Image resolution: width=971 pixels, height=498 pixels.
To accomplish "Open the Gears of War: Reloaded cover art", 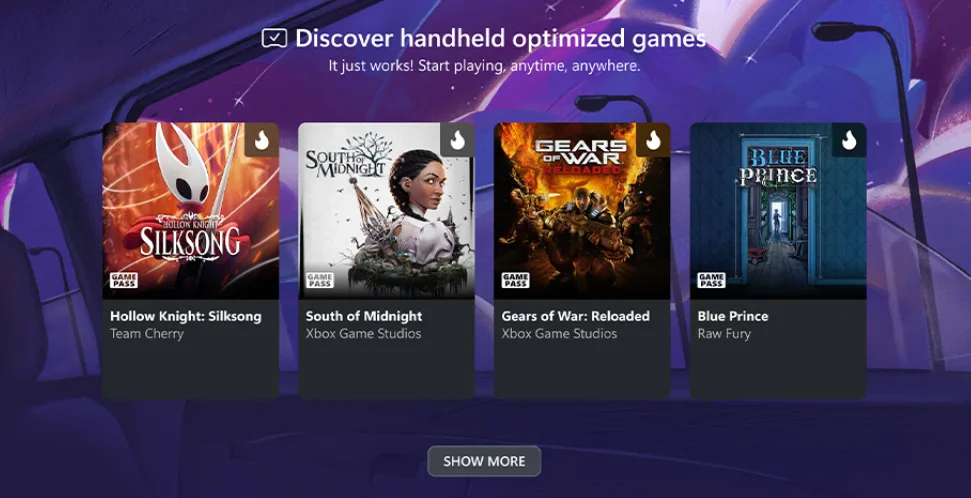I will [582, 211].
